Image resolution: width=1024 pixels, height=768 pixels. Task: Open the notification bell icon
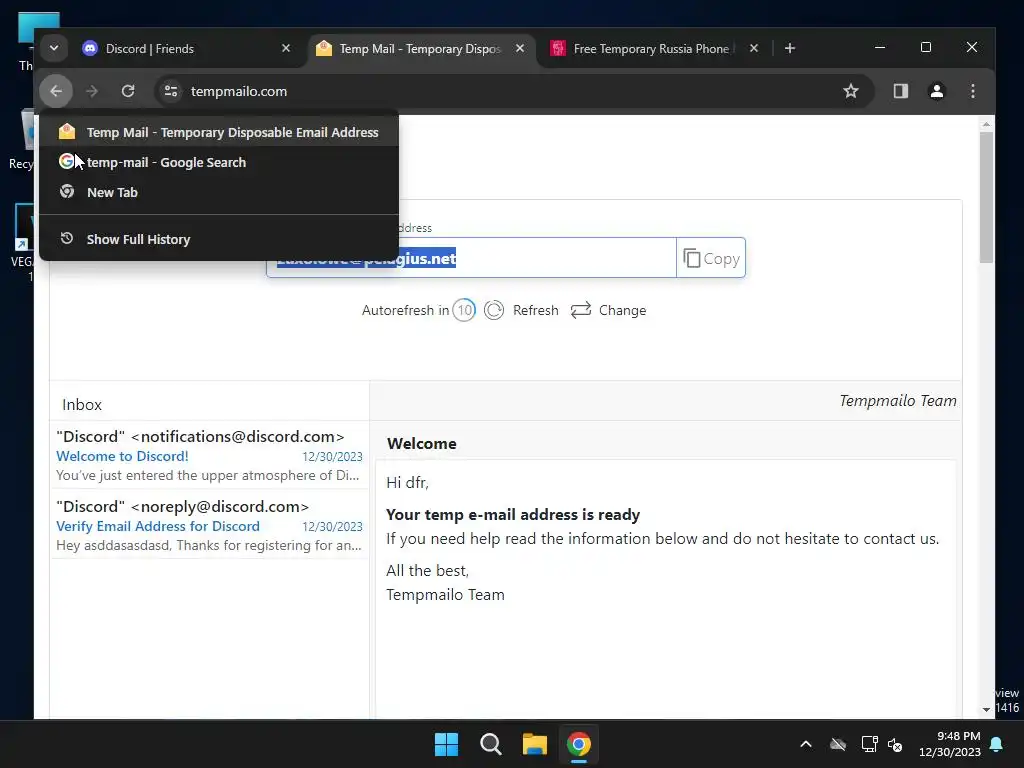click(996, 744)
